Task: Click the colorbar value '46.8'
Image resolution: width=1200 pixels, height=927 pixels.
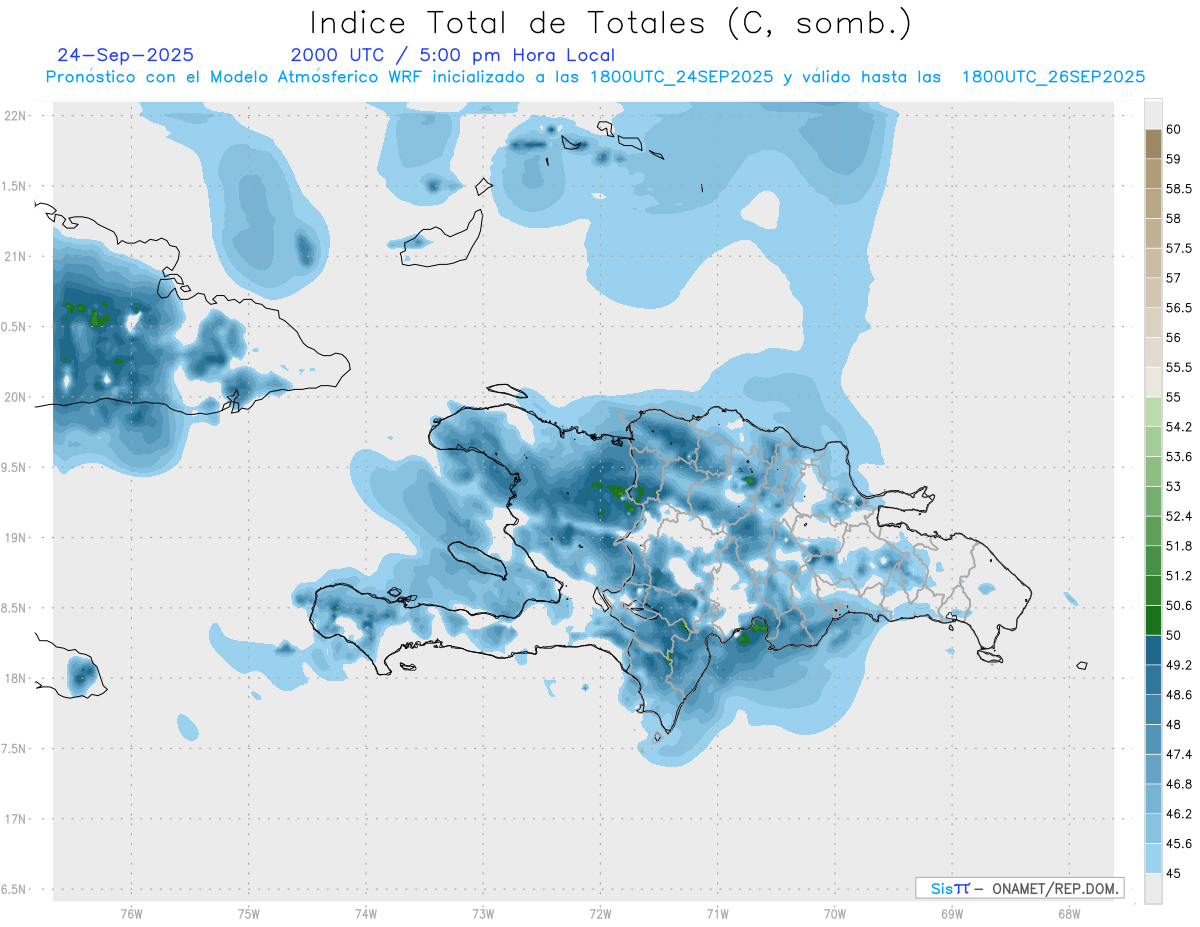Action: point(1179,784)
